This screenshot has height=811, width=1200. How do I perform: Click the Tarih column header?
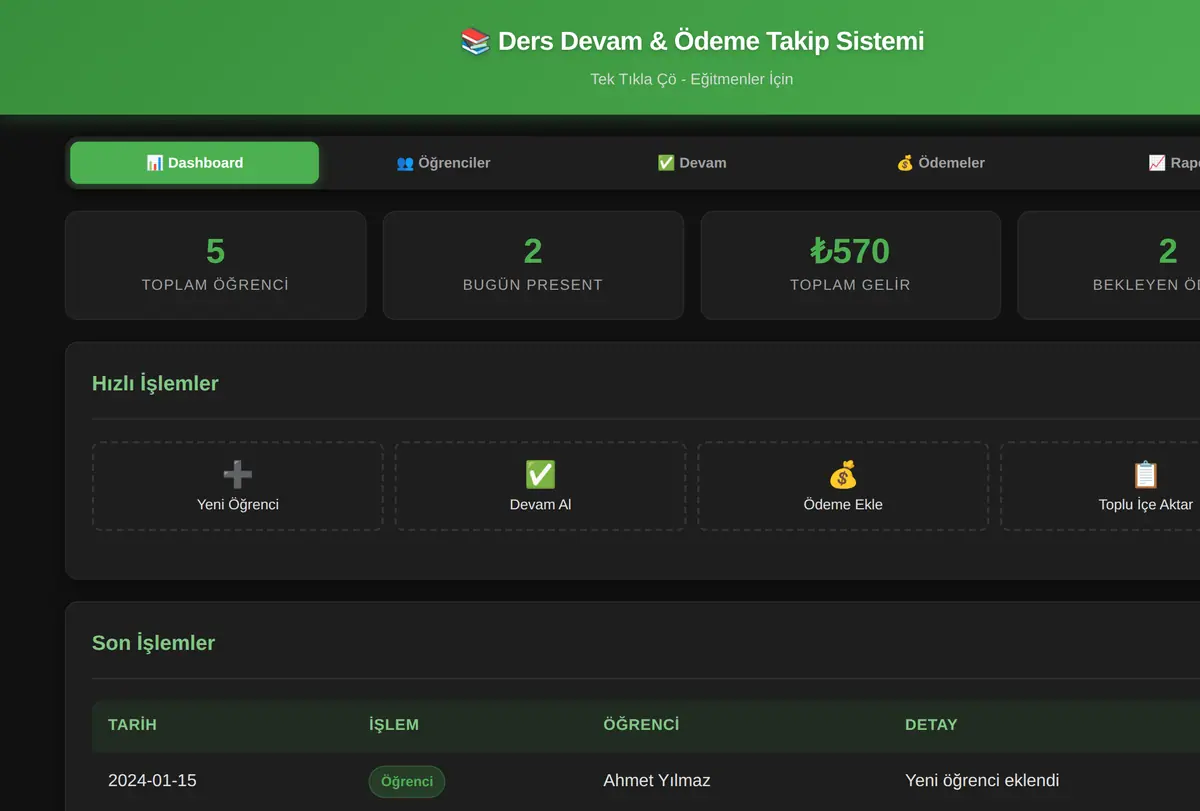point(132,725)
